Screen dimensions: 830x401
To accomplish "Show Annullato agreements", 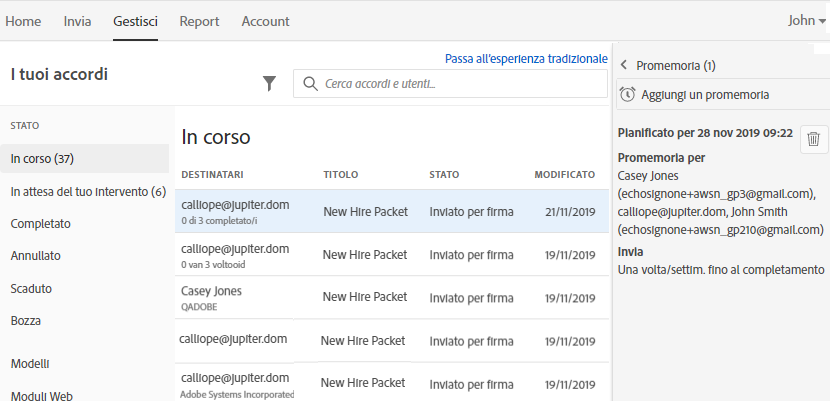I will [x=36, y=256].
